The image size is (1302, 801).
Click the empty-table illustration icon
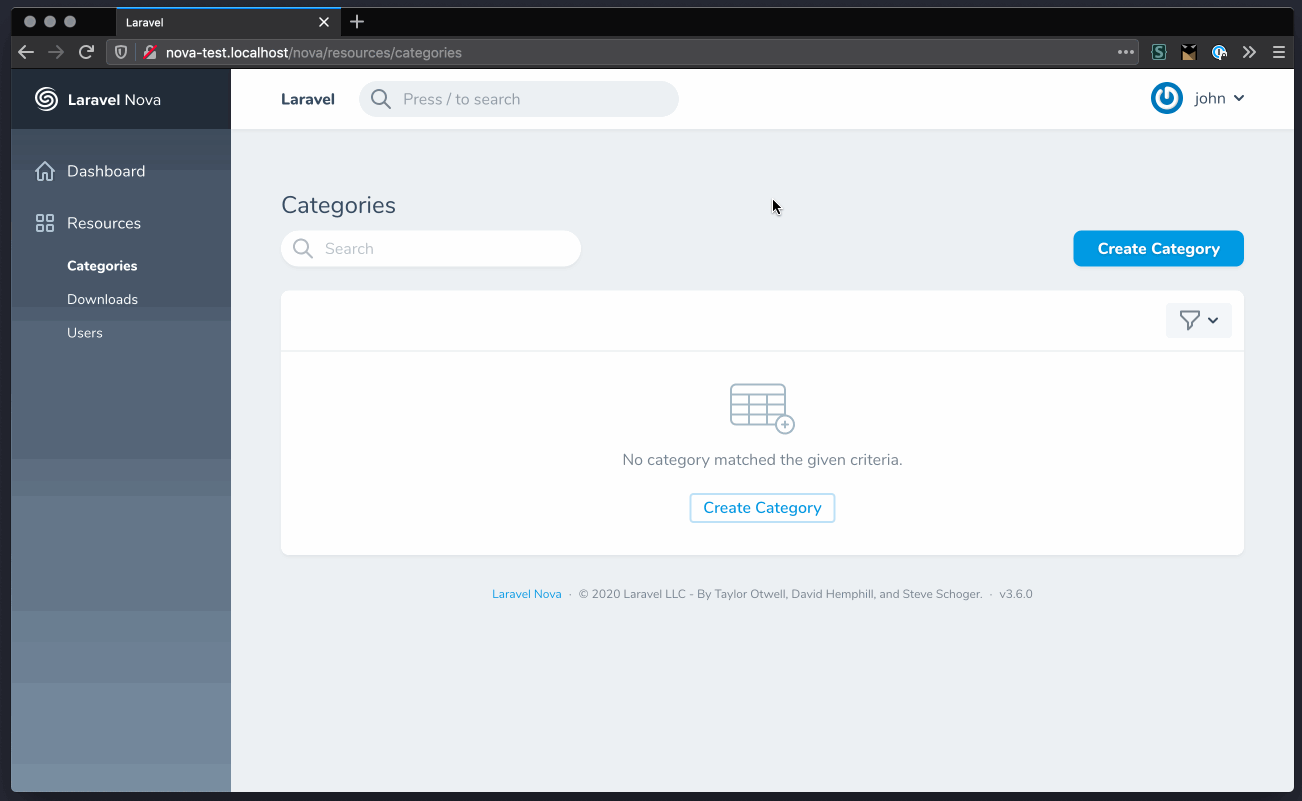[x=762, y=408]
